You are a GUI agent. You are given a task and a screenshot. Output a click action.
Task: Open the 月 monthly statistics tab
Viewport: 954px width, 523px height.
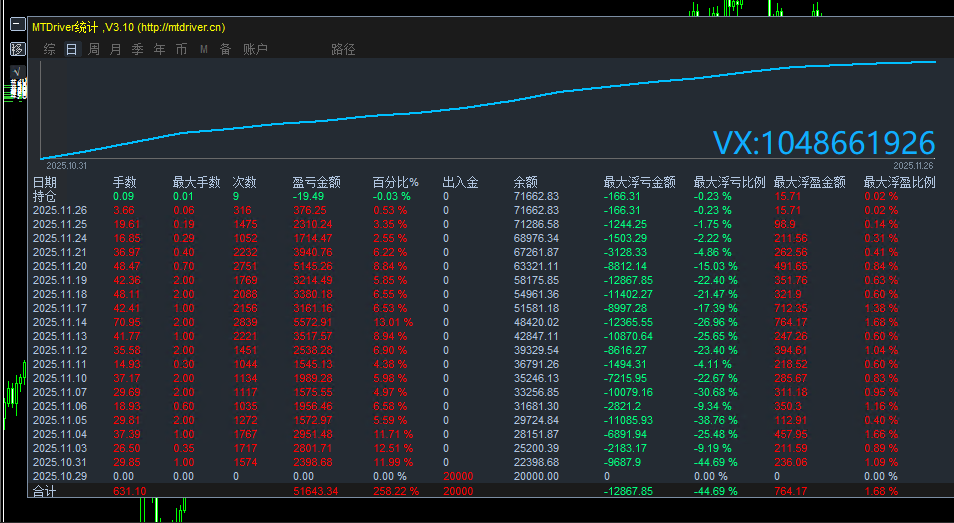[115, 49]
